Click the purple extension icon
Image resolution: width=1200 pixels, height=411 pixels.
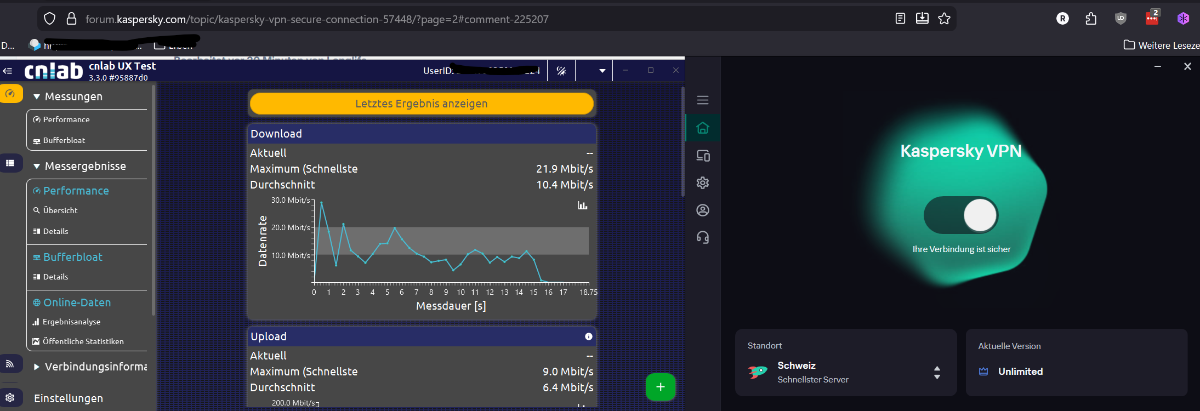point(1182,18)
